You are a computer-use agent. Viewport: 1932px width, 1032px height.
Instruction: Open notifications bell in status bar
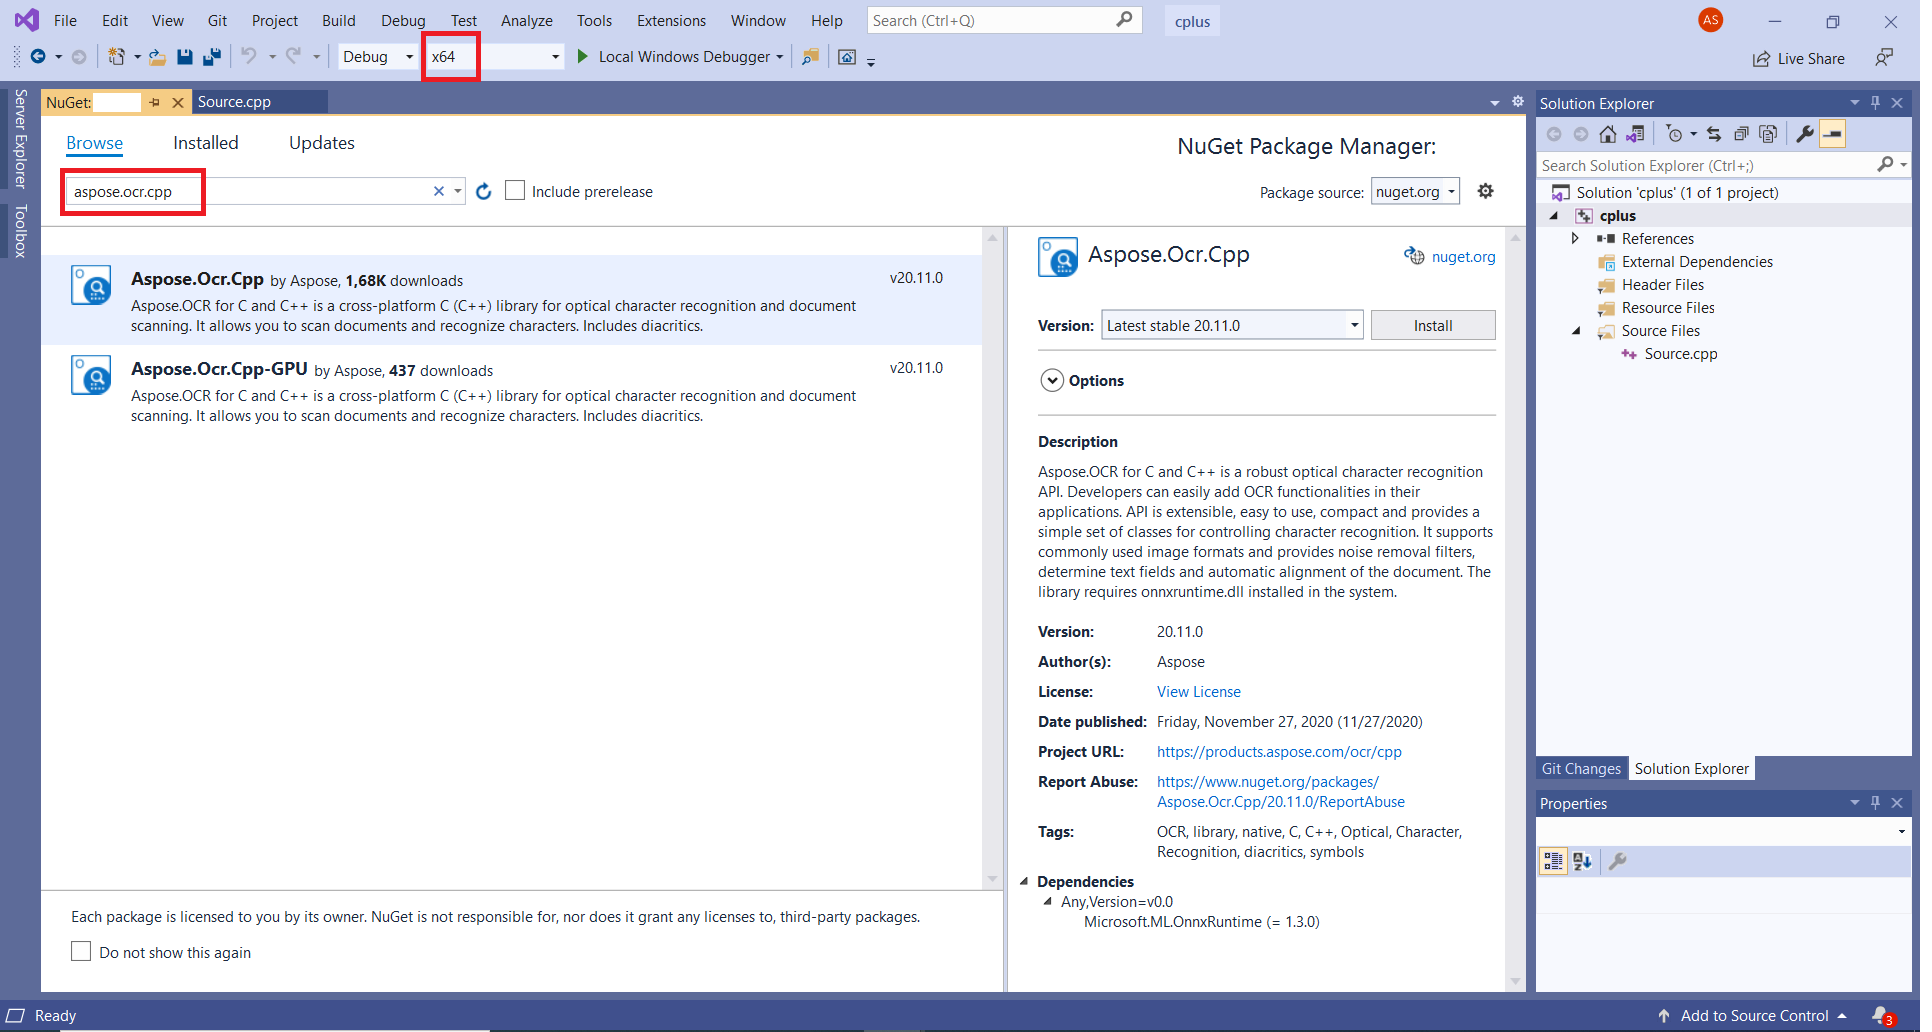(1881, 1016)
